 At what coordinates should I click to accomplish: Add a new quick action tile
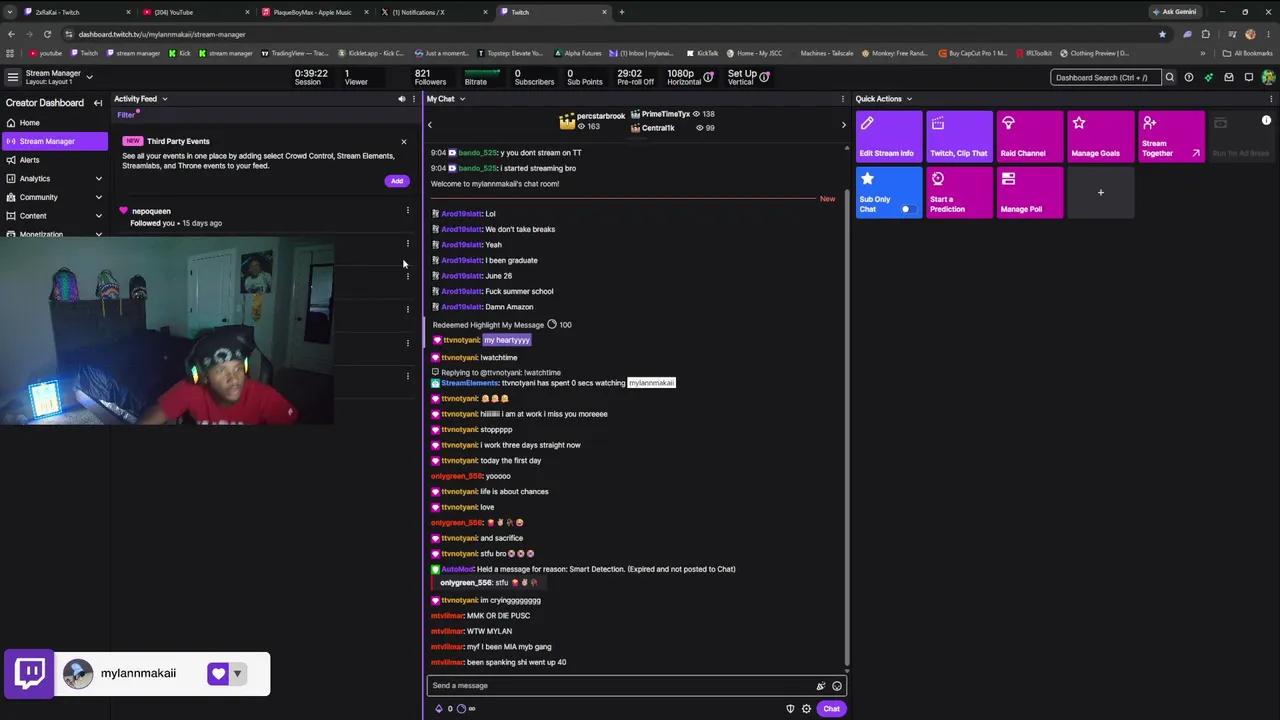pos(1101,192)
